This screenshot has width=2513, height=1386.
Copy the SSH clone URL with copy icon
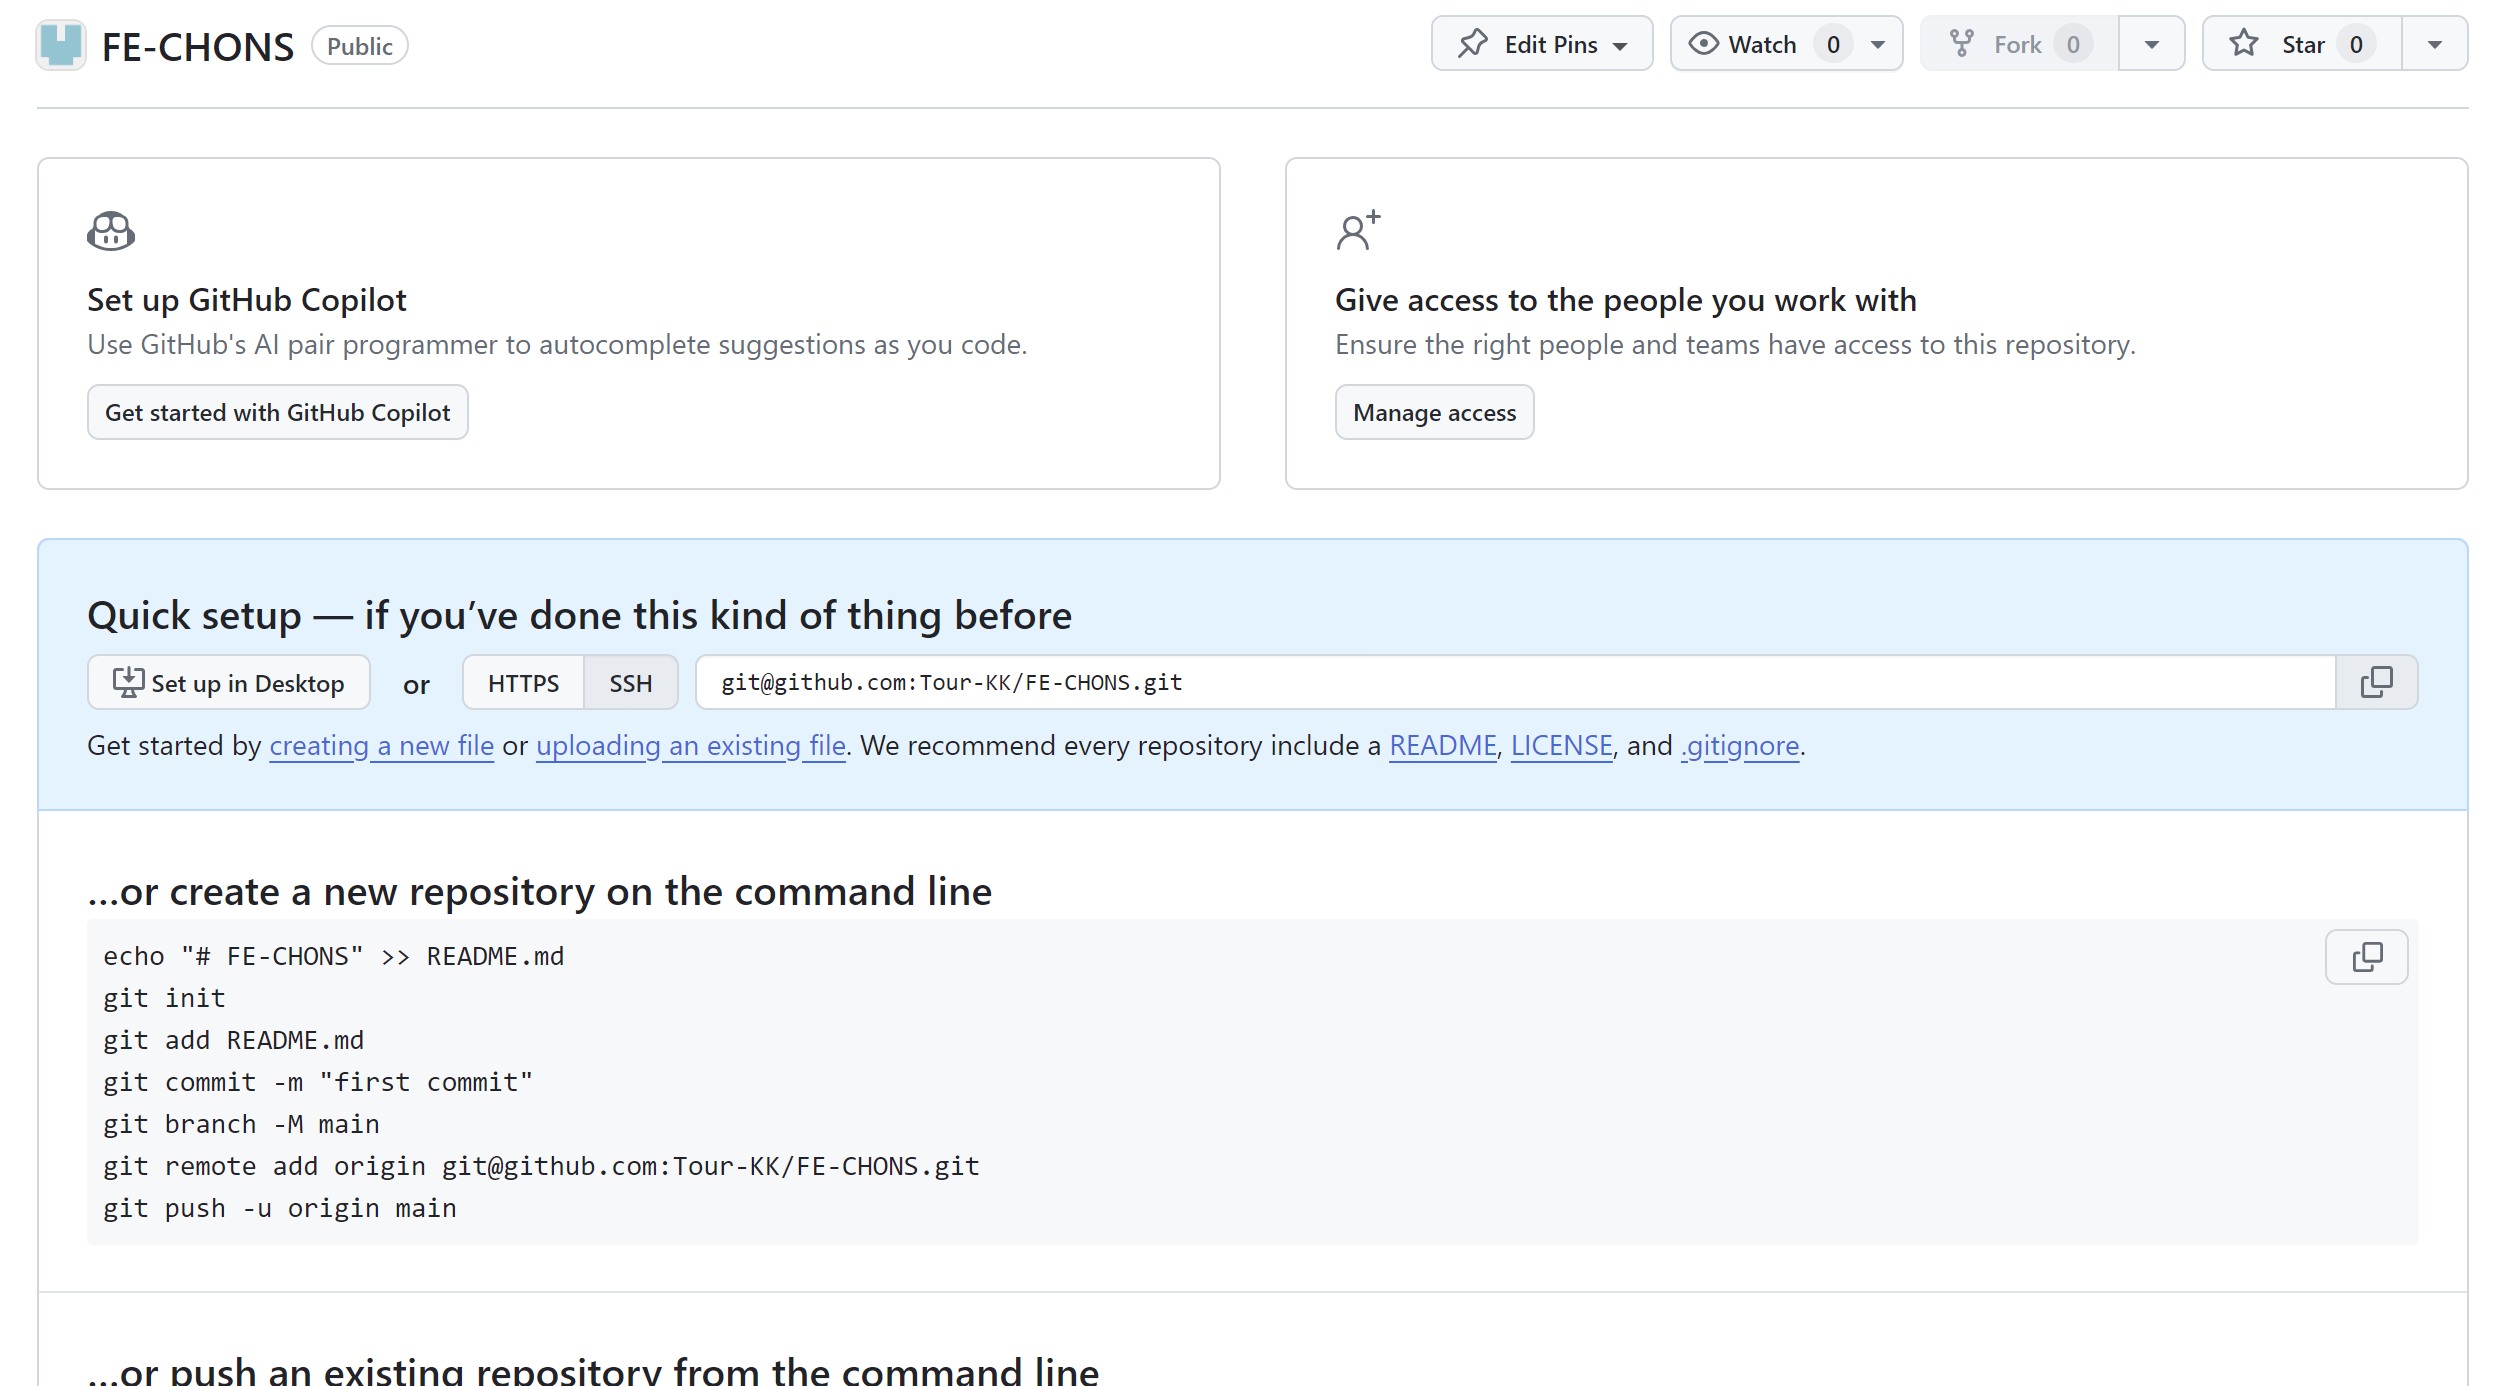pyautogui.click(x=2376, y=683)
